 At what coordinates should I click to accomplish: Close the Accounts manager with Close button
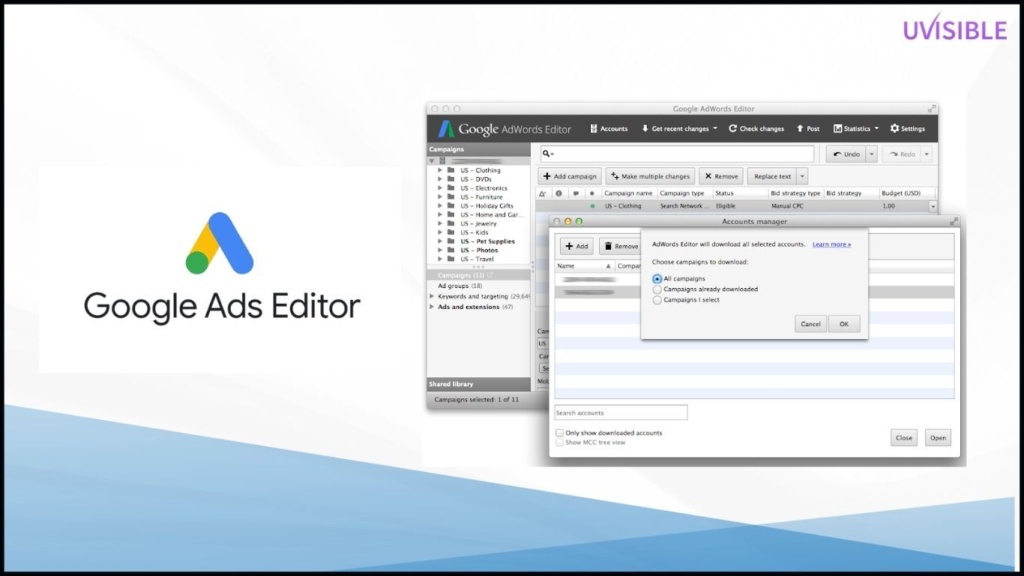[904, 438]
